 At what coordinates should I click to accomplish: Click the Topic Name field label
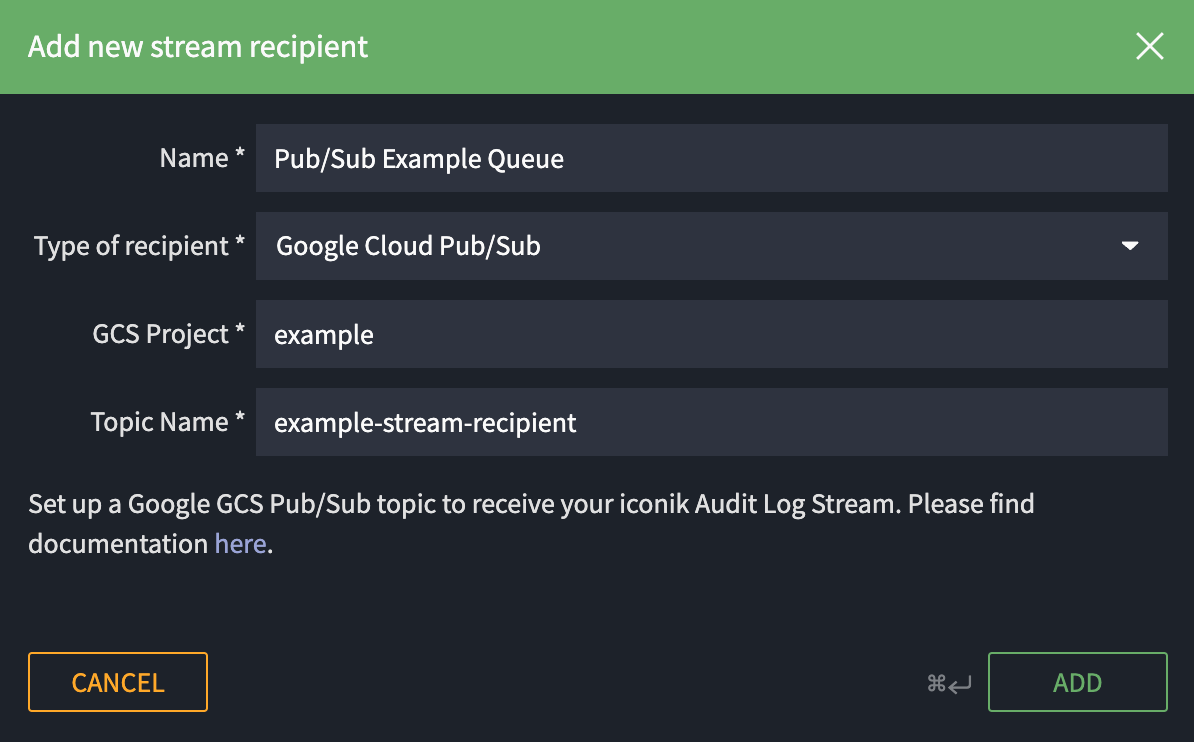[168, 421]
